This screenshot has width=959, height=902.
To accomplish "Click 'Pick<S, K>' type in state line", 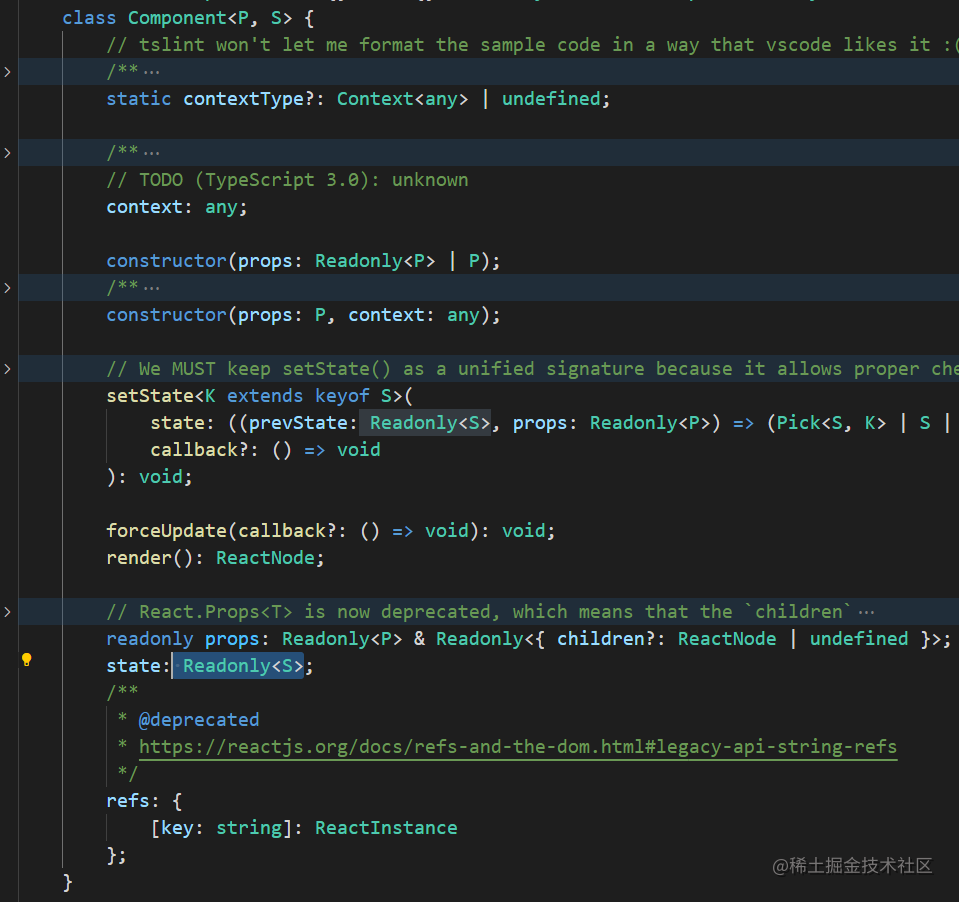I will 832,423.
